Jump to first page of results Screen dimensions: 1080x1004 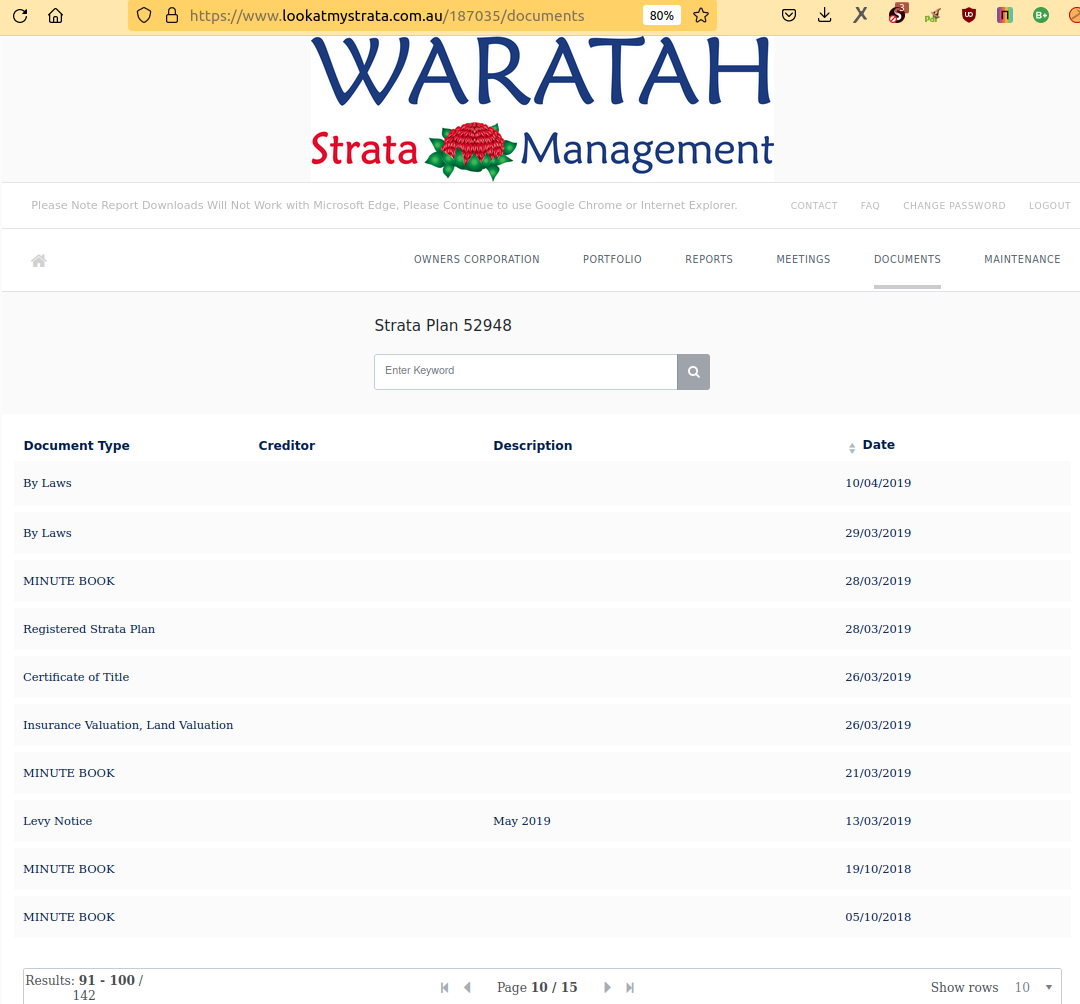pyautogui.click(x=445, y=987)
